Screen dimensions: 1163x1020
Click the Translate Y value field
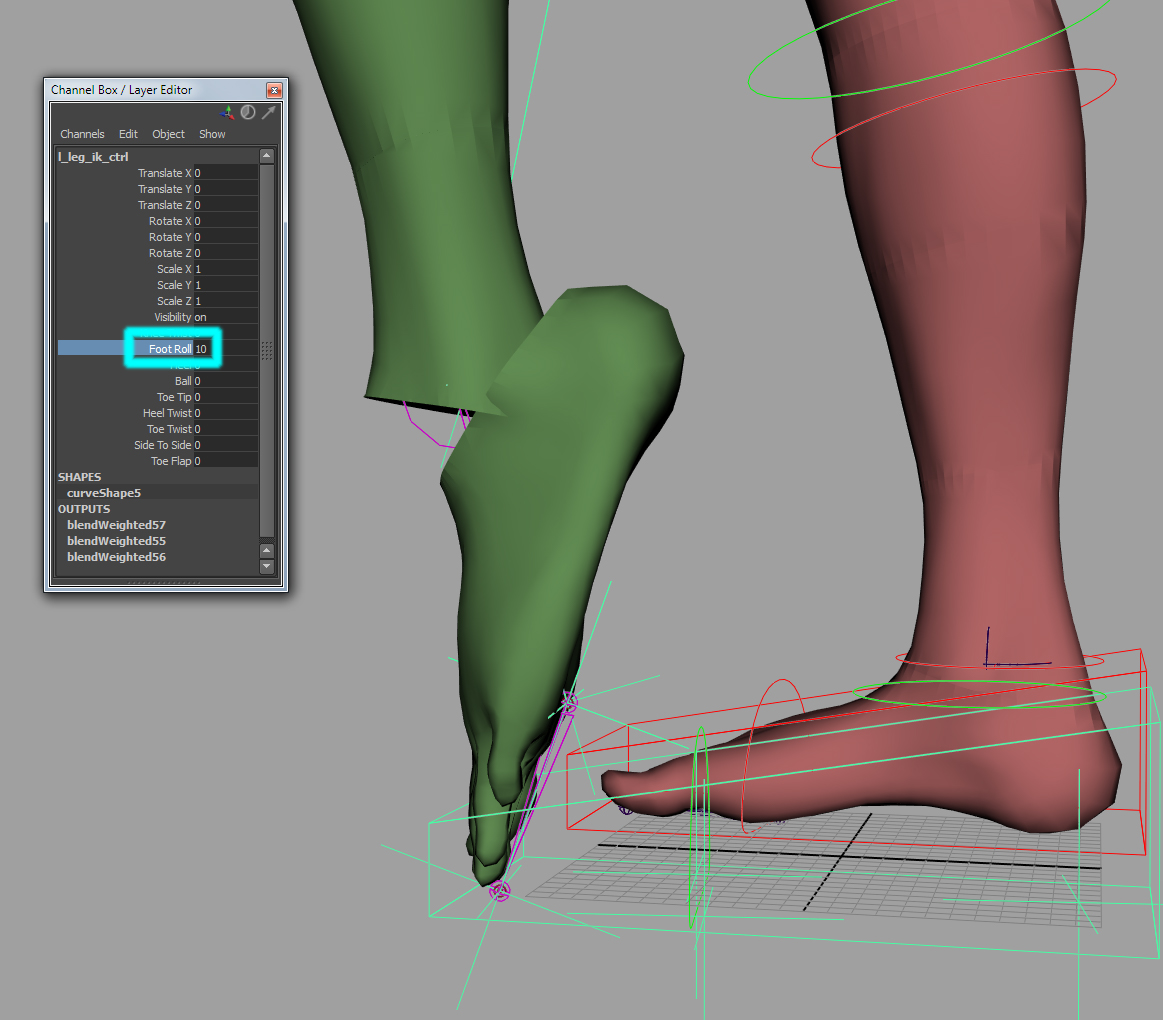(x=225, y=189)
